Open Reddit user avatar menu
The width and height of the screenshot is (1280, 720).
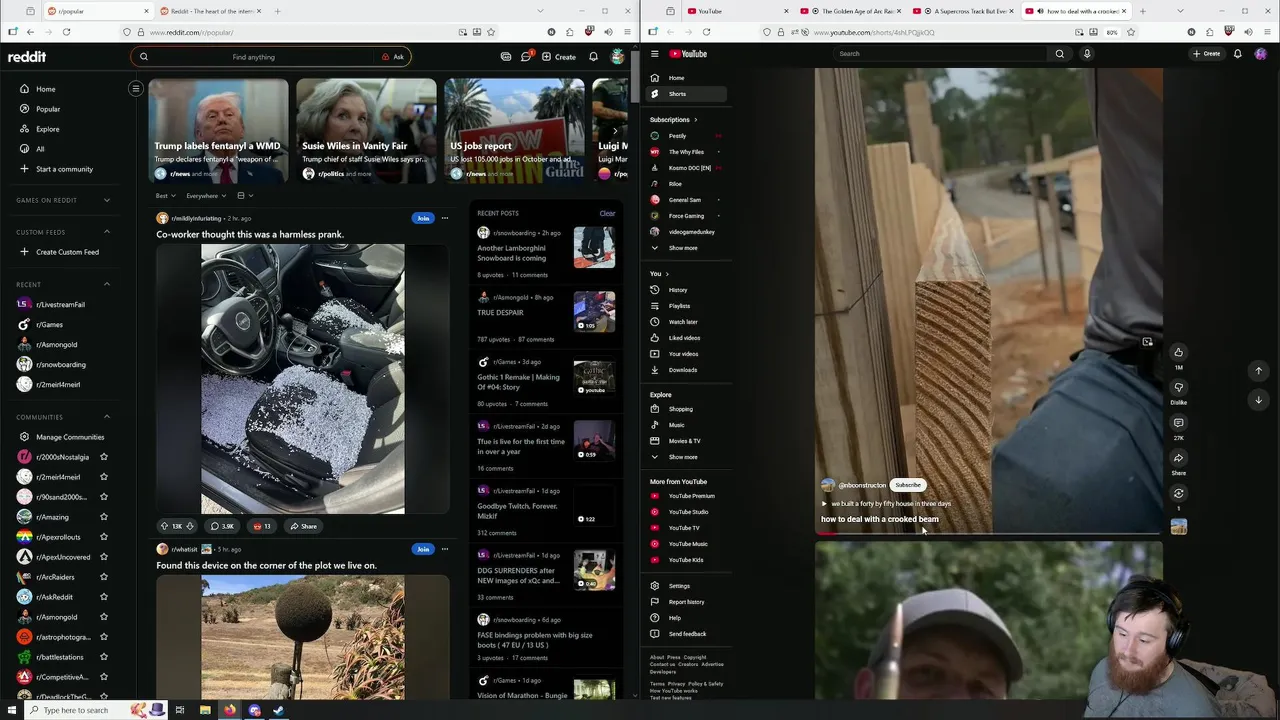coord(618,56)
